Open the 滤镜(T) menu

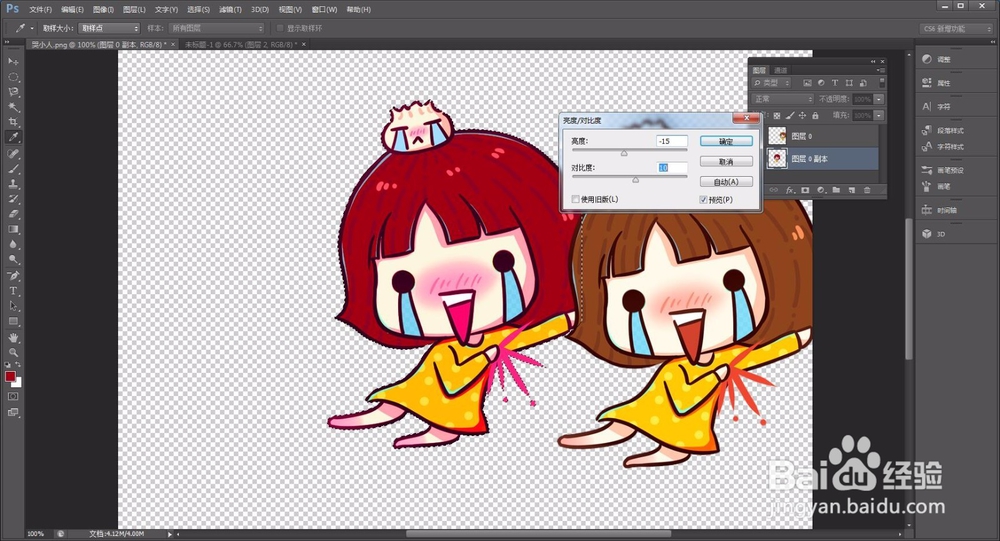tap(230, 10)
